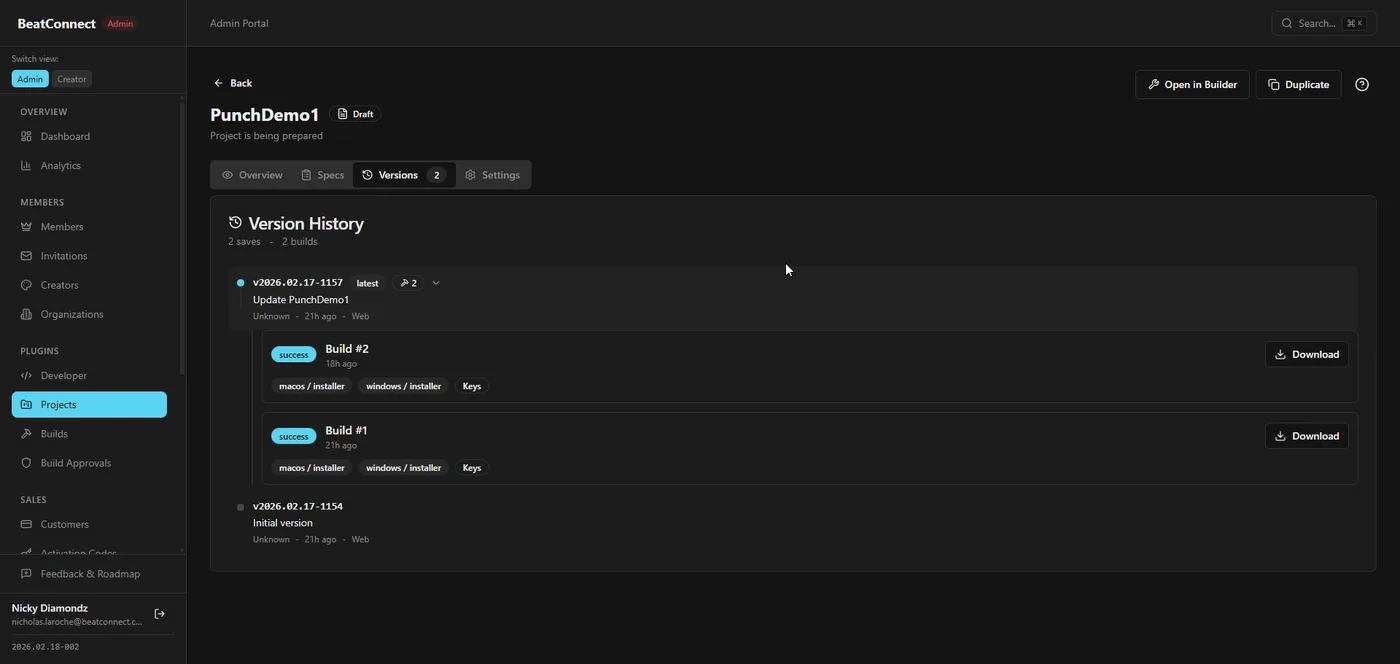Click the Open in Builder button
1400x664 pixels.
click(x=1193, y=82)
